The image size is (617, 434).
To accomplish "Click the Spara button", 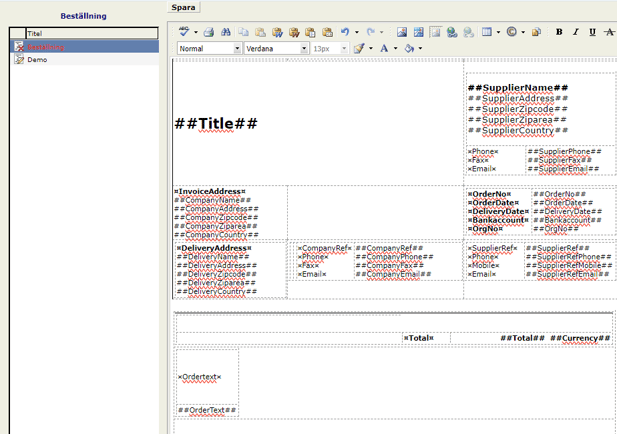I will pyautogui.click(x=183, y=7).
